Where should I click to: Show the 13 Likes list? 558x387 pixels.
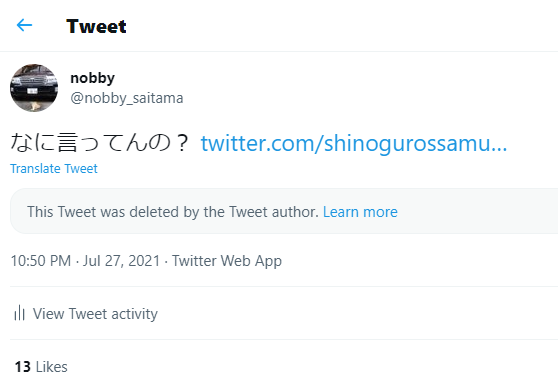point(41,367)
